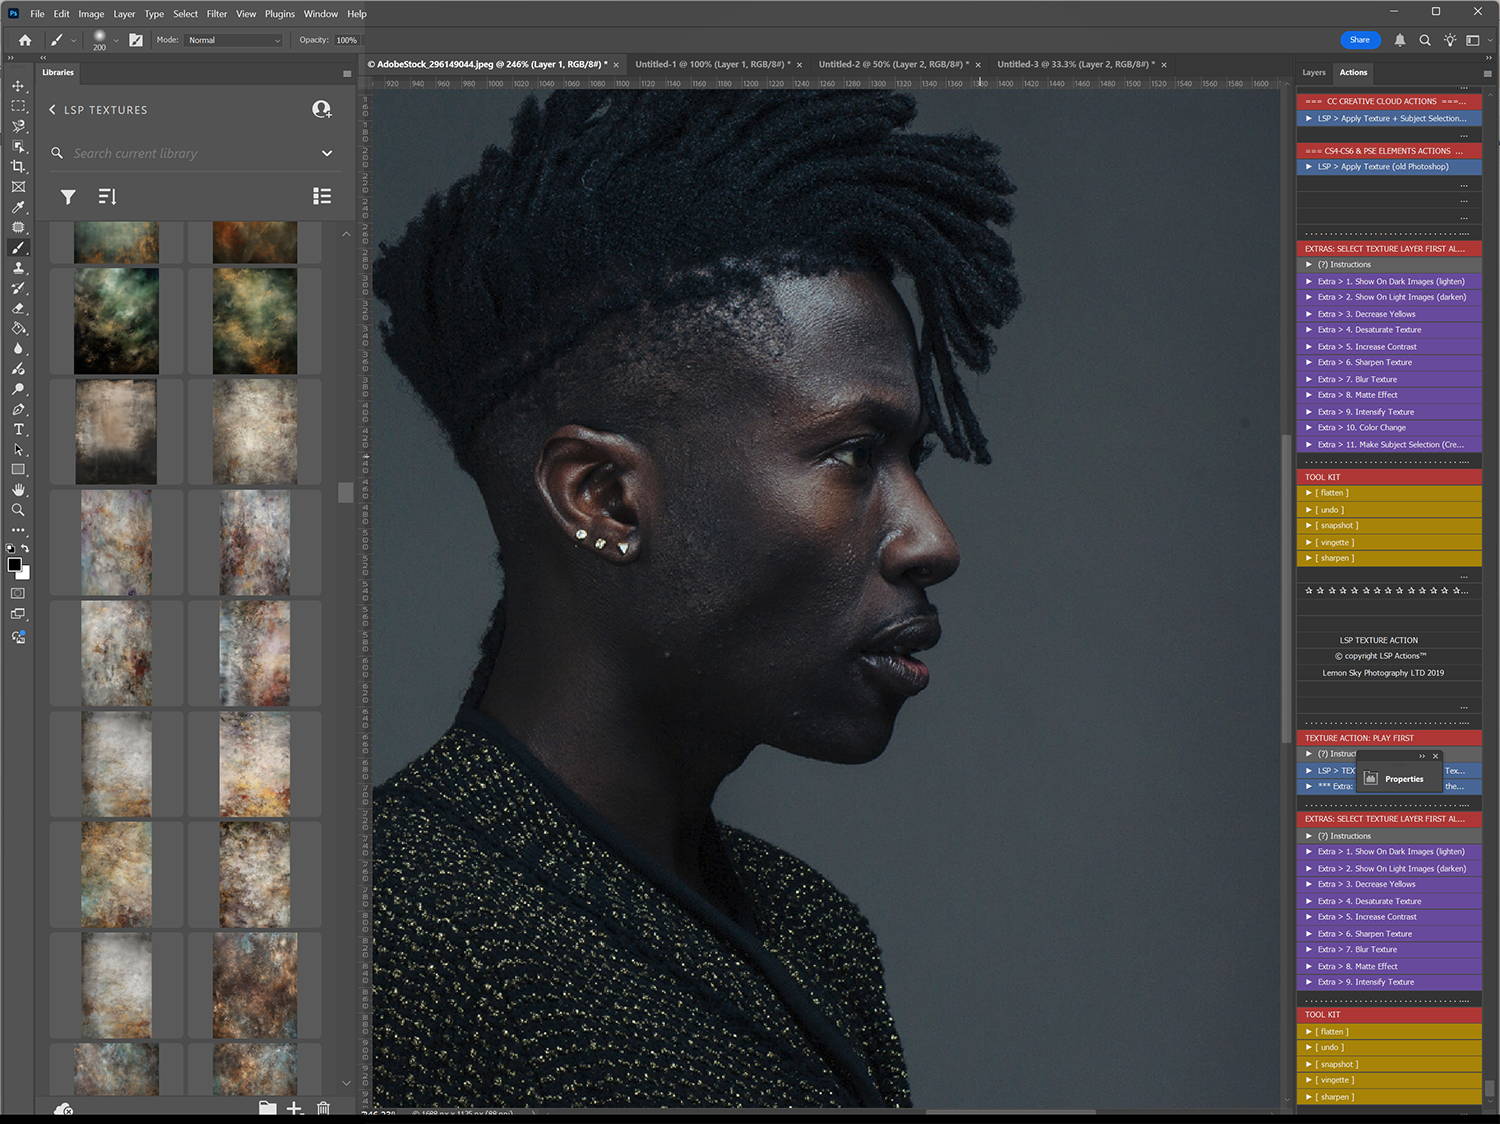Click the filter funnel icon in Libraries

coord(68,197)
